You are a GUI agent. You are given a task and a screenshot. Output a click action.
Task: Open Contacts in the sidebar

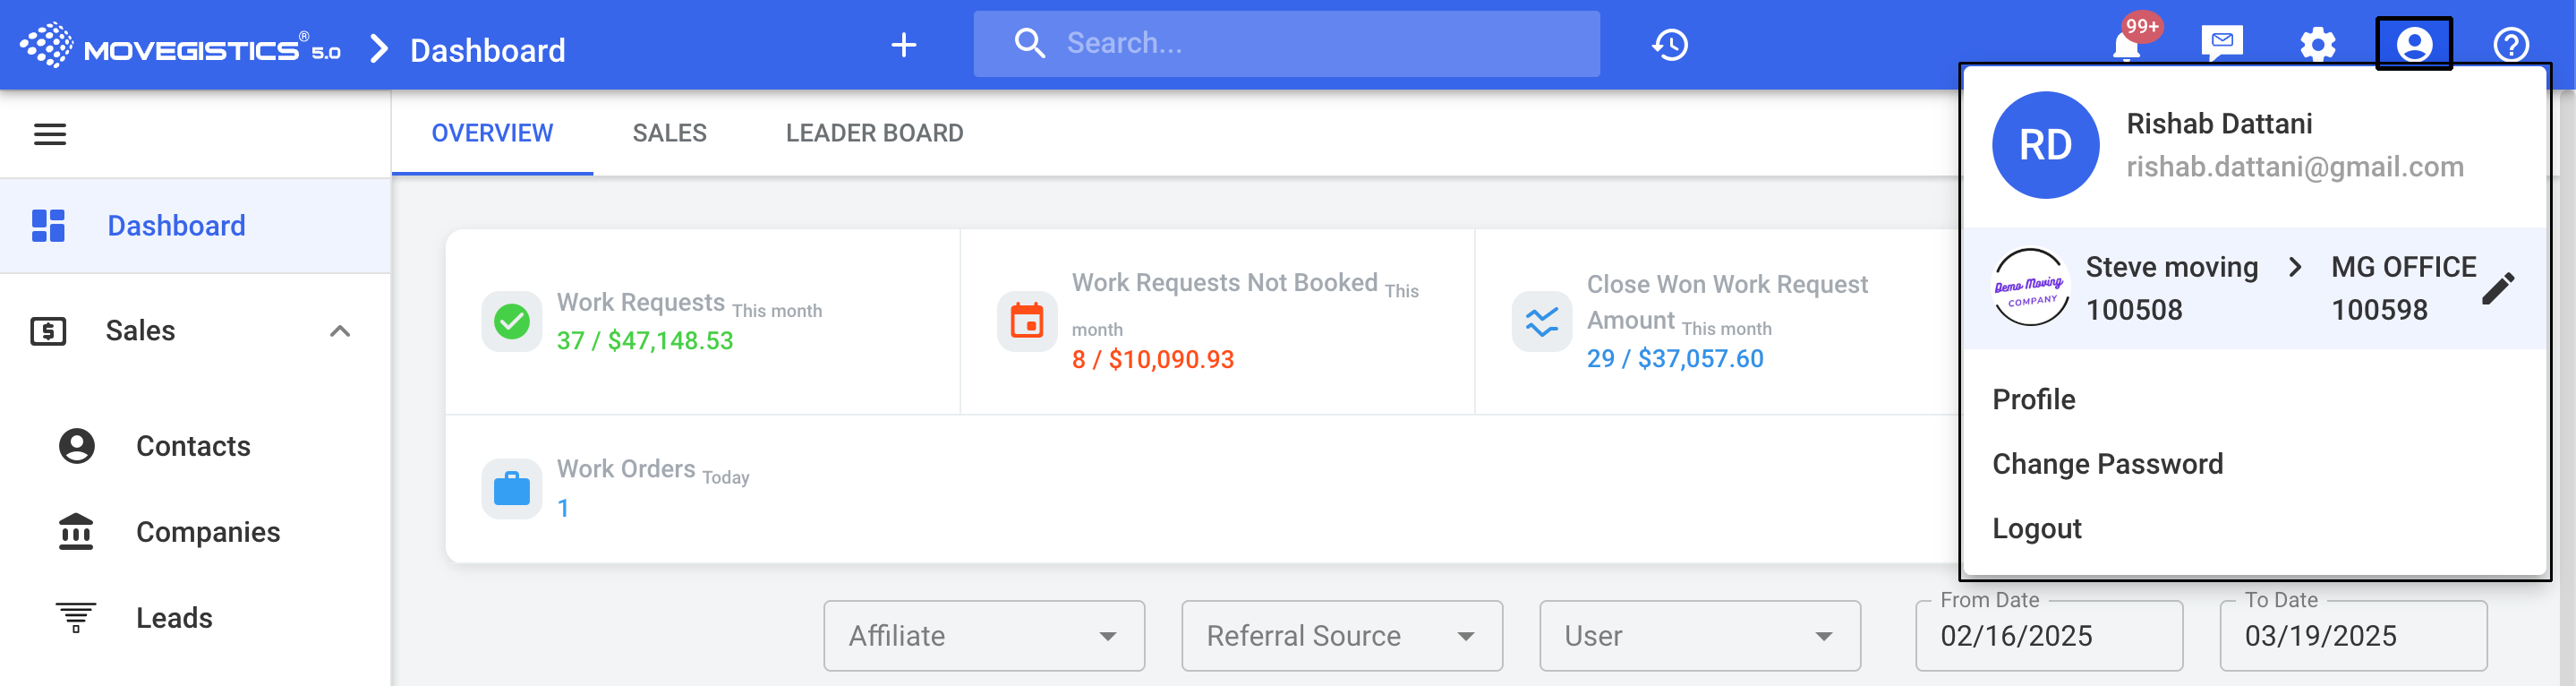click(193, 446)
